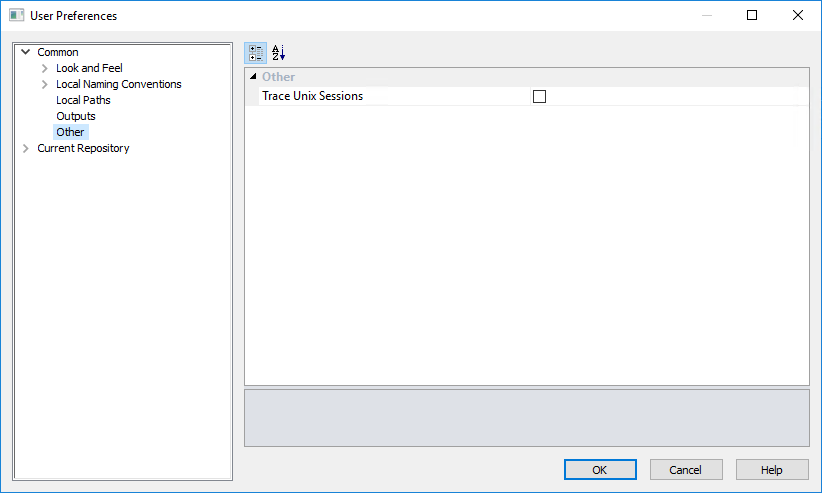Close the User Preferences dialog
824x493 pixels.
(797, 16)
